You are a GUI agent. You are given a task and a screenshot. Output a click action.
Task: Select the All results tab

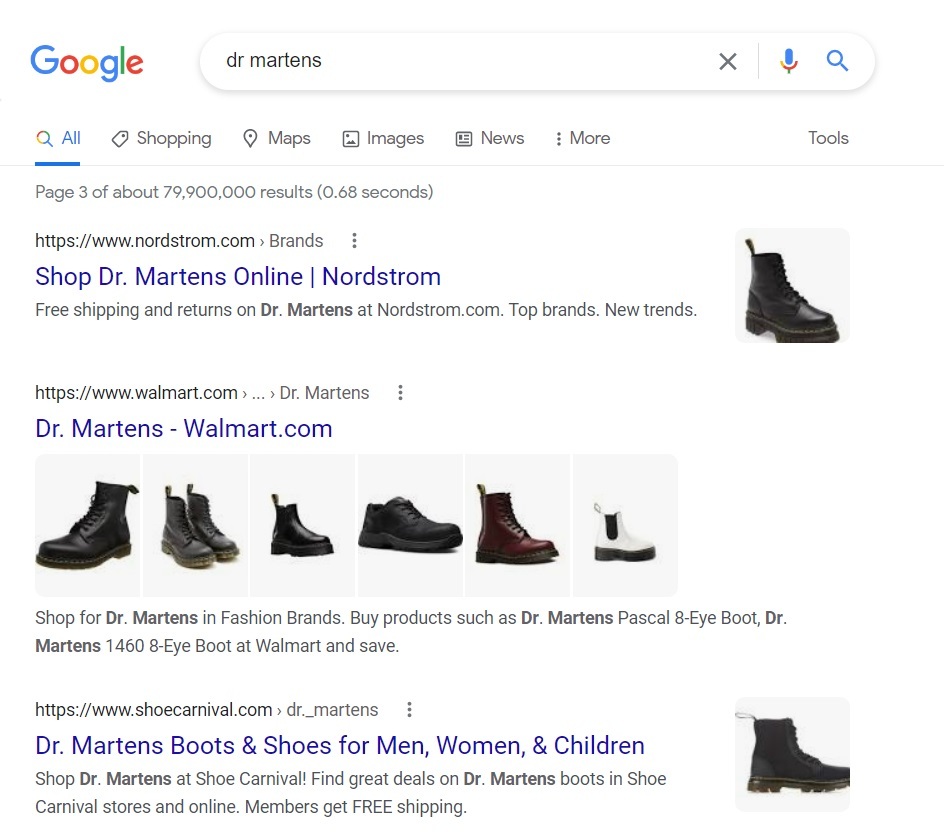tap(58, 138)
